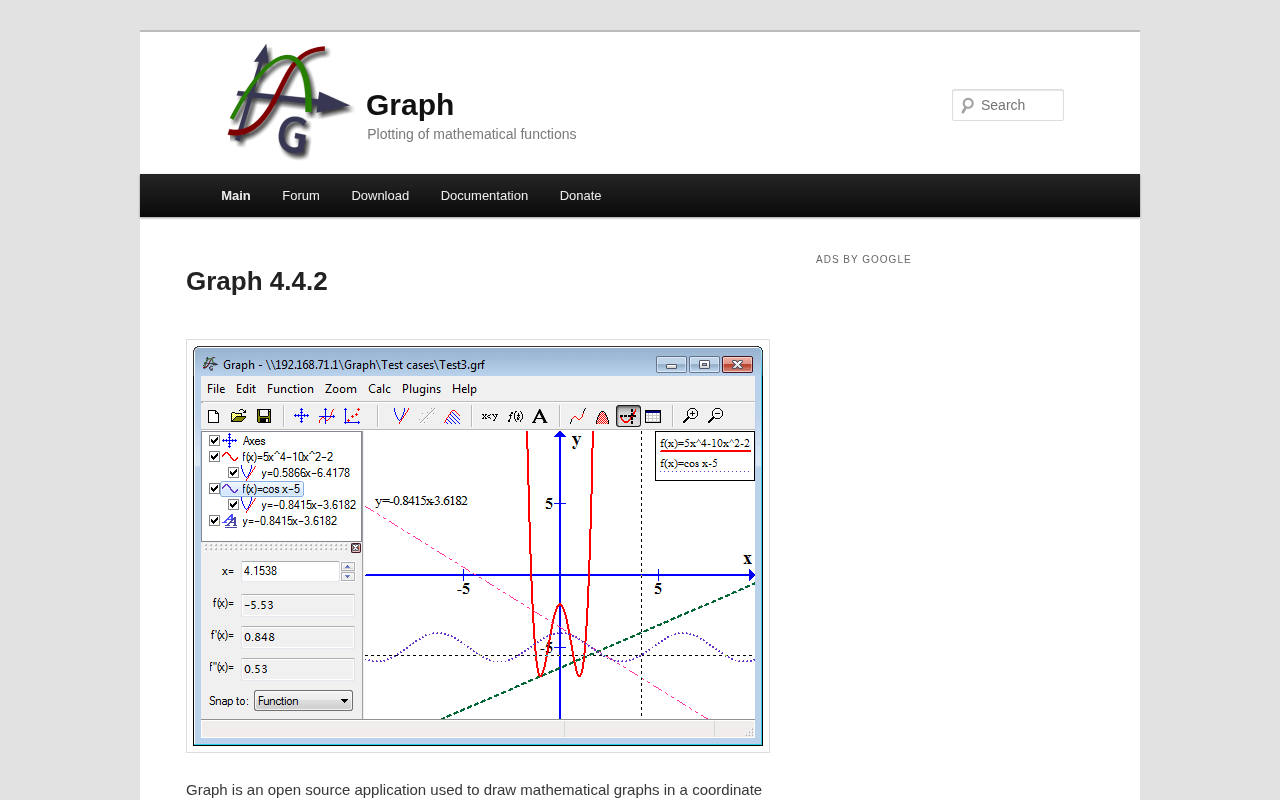Toggle the f(x)=5x^4-10x^2-2 checkbox
The height and width of the screenshot is (800, 1280).
click(x=214, y=456)
